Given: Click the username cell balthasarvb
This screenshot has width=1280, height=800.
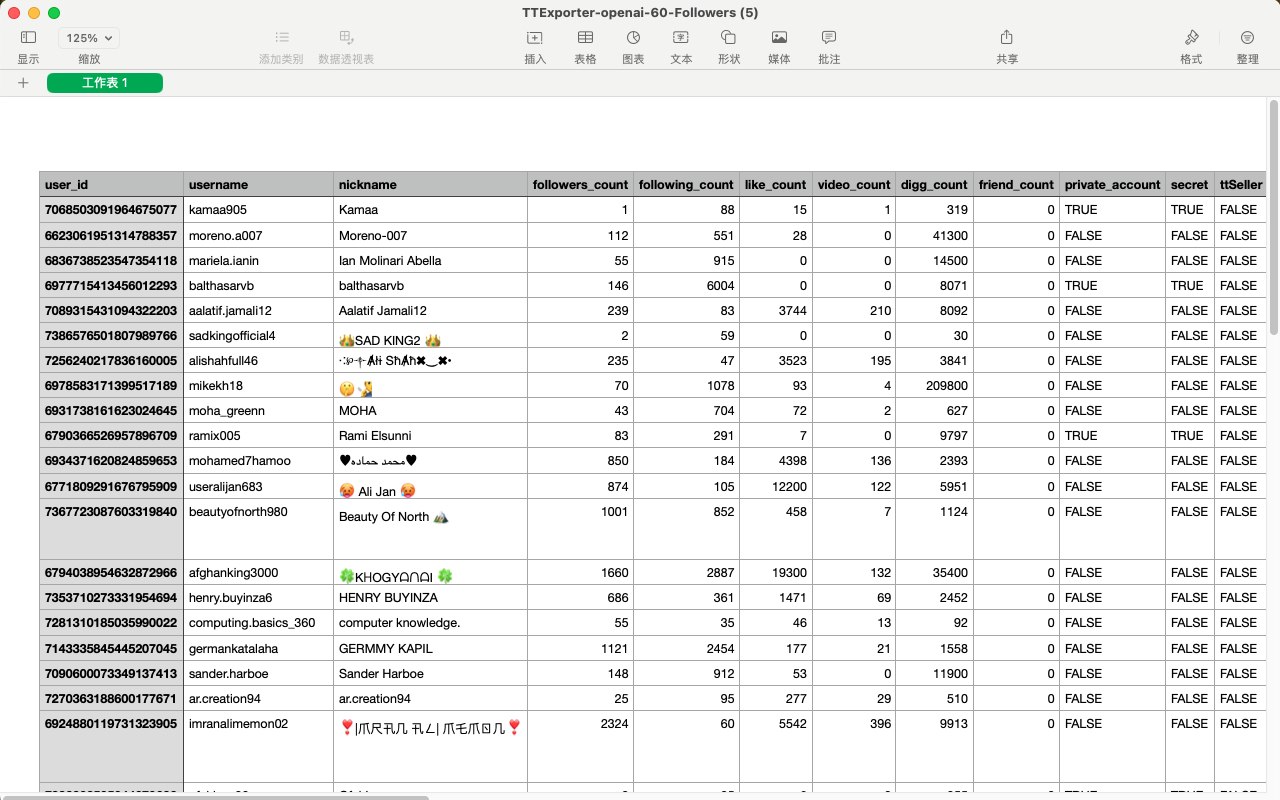Looking at the screenshot, I should 259,286.
